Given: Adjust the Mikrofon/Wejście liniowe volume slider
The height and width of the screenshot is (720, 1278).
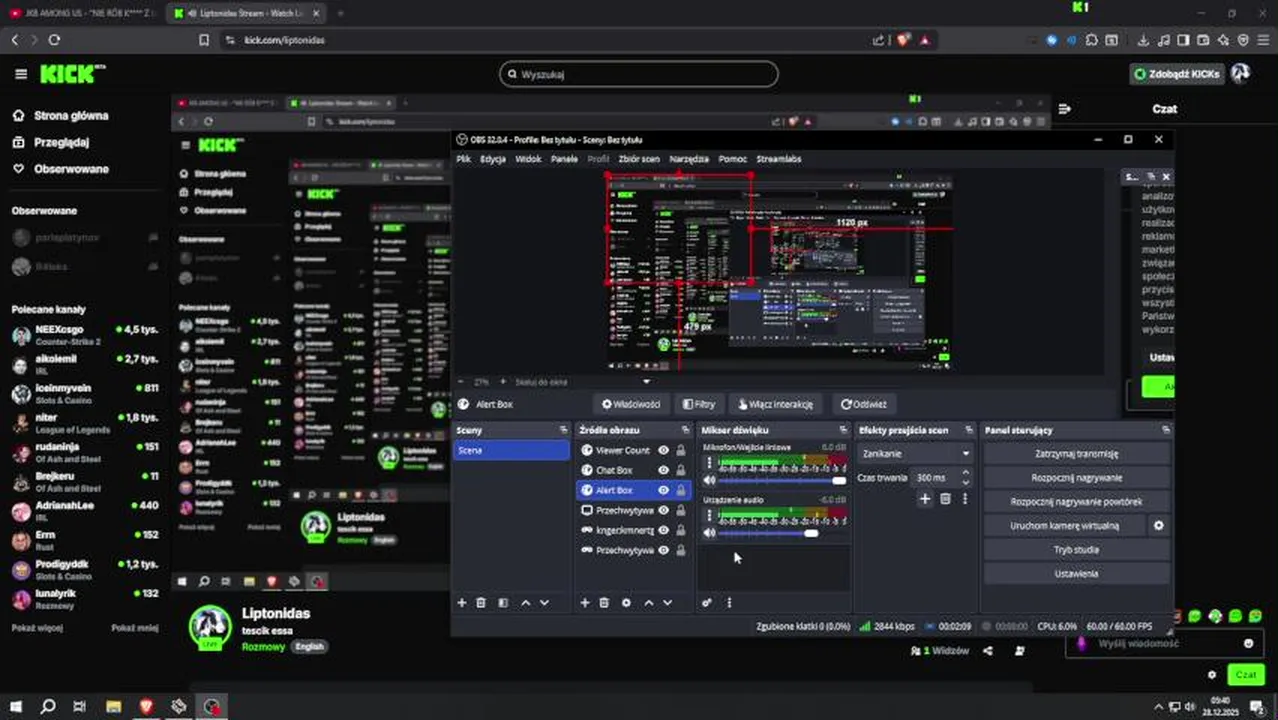Looking at the screenshot, I should [783, 481].
